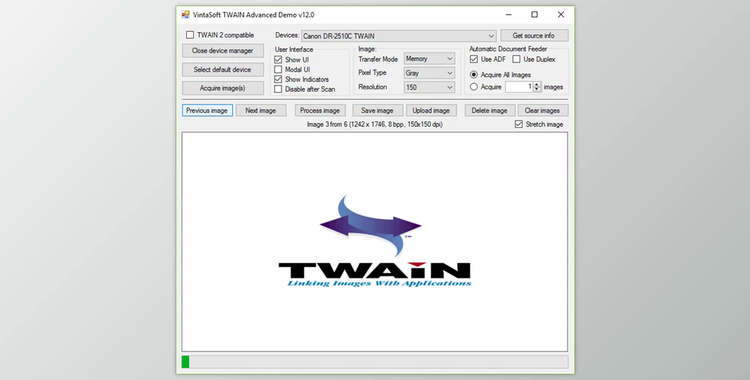Click the acquire images count input field
The image size is (750, 380).
519,87
